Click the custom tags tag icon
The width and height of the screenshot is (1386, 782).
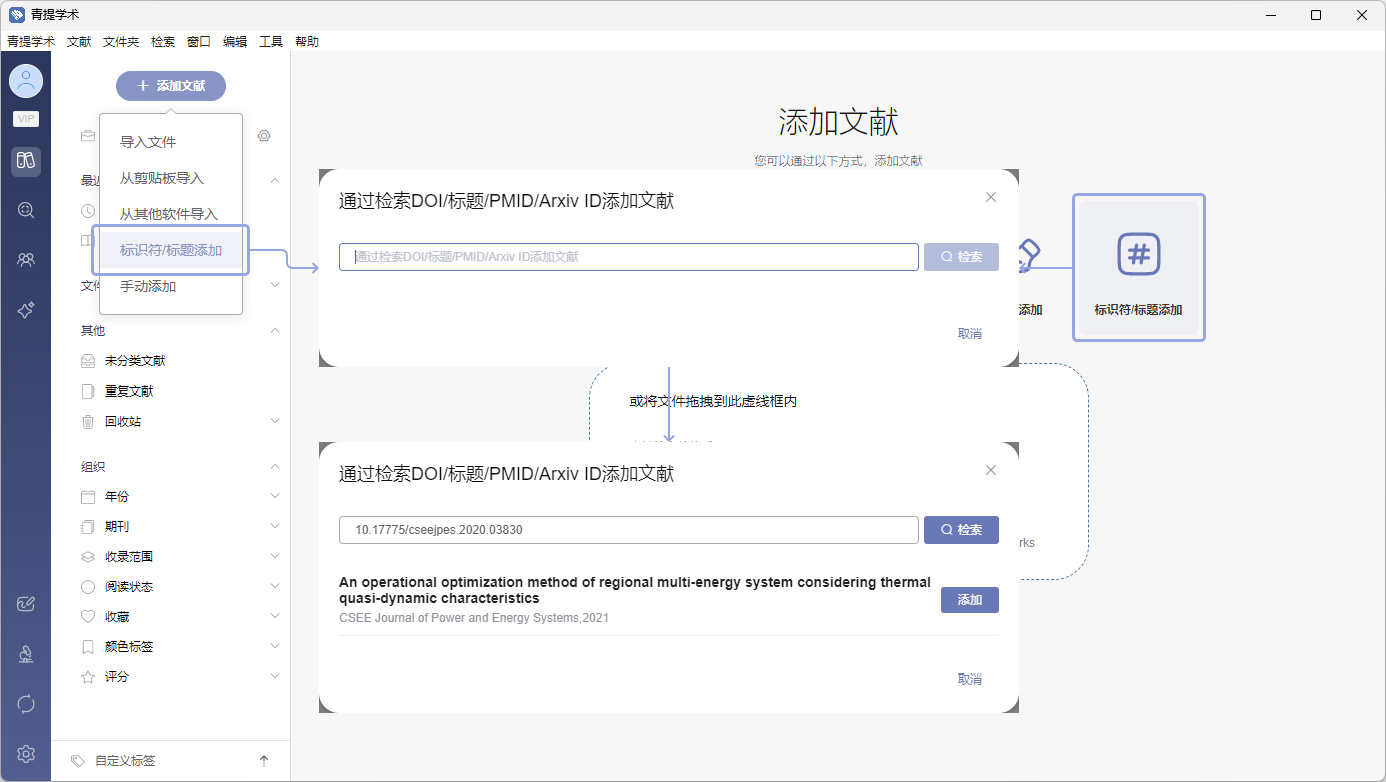[78, 761]
